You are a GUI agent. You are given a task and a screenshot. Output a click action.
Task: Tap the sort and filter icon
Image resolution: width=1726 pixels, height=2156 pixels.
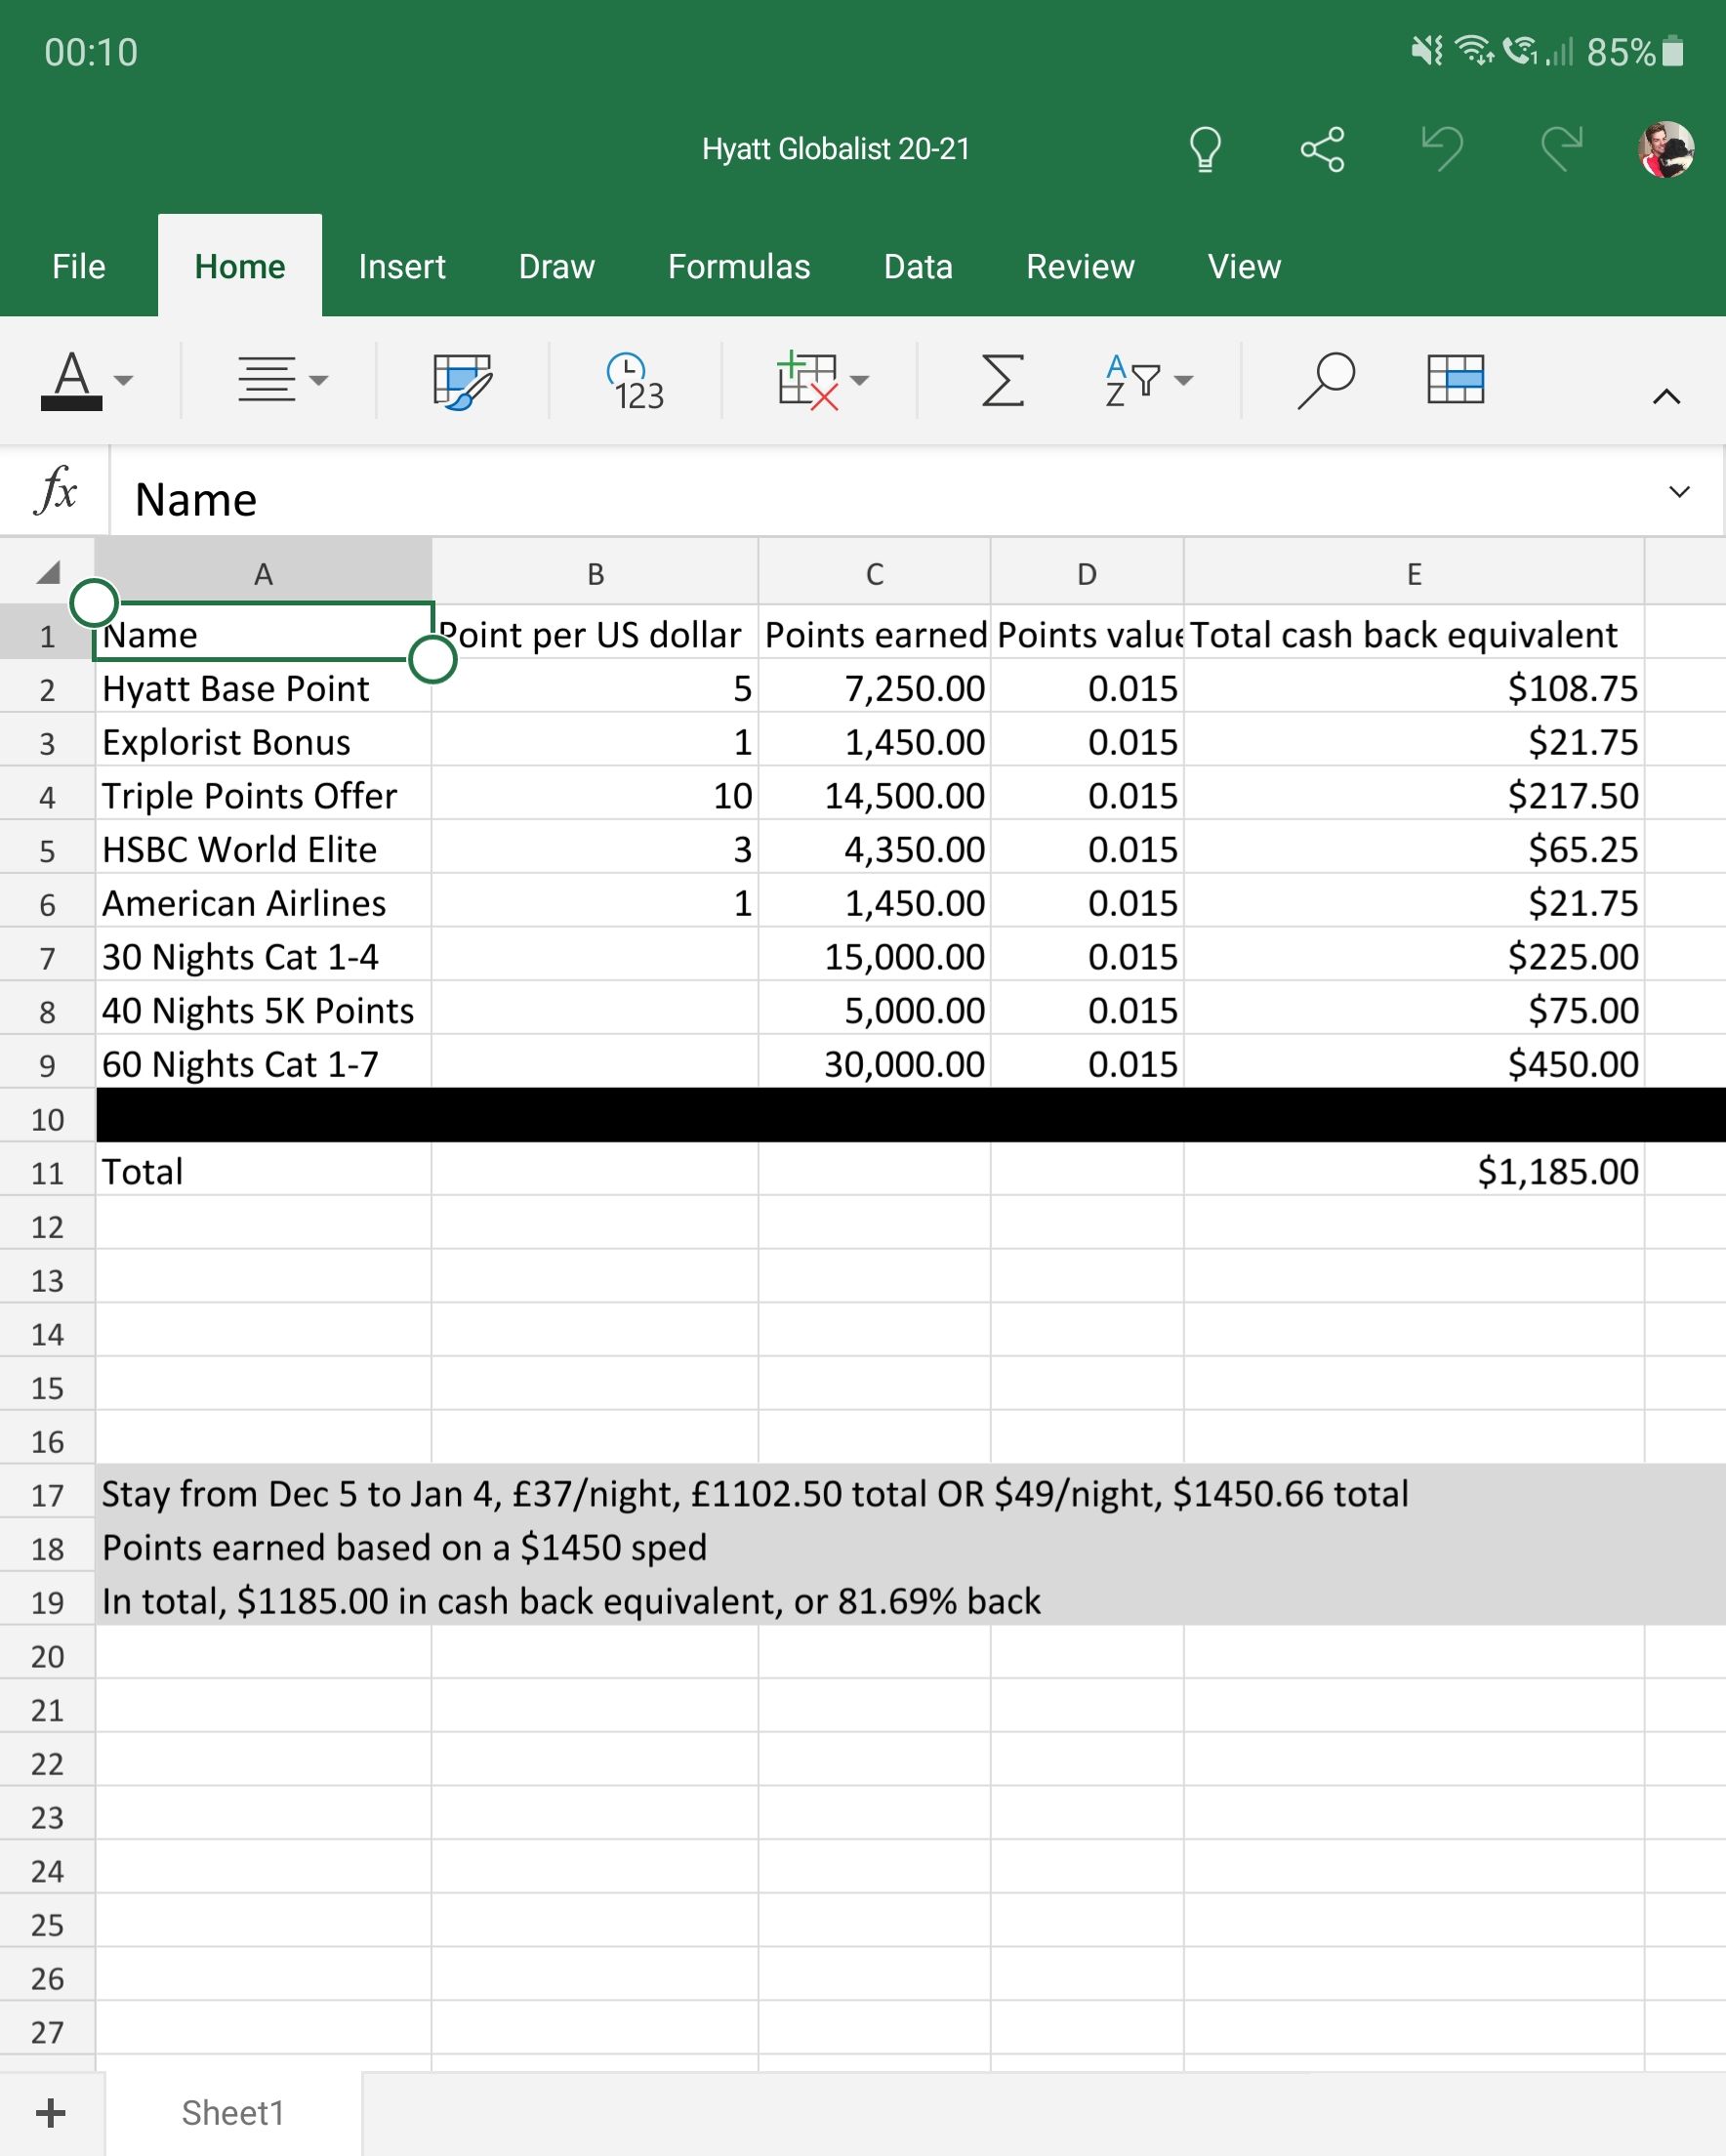coord(1131,381)
